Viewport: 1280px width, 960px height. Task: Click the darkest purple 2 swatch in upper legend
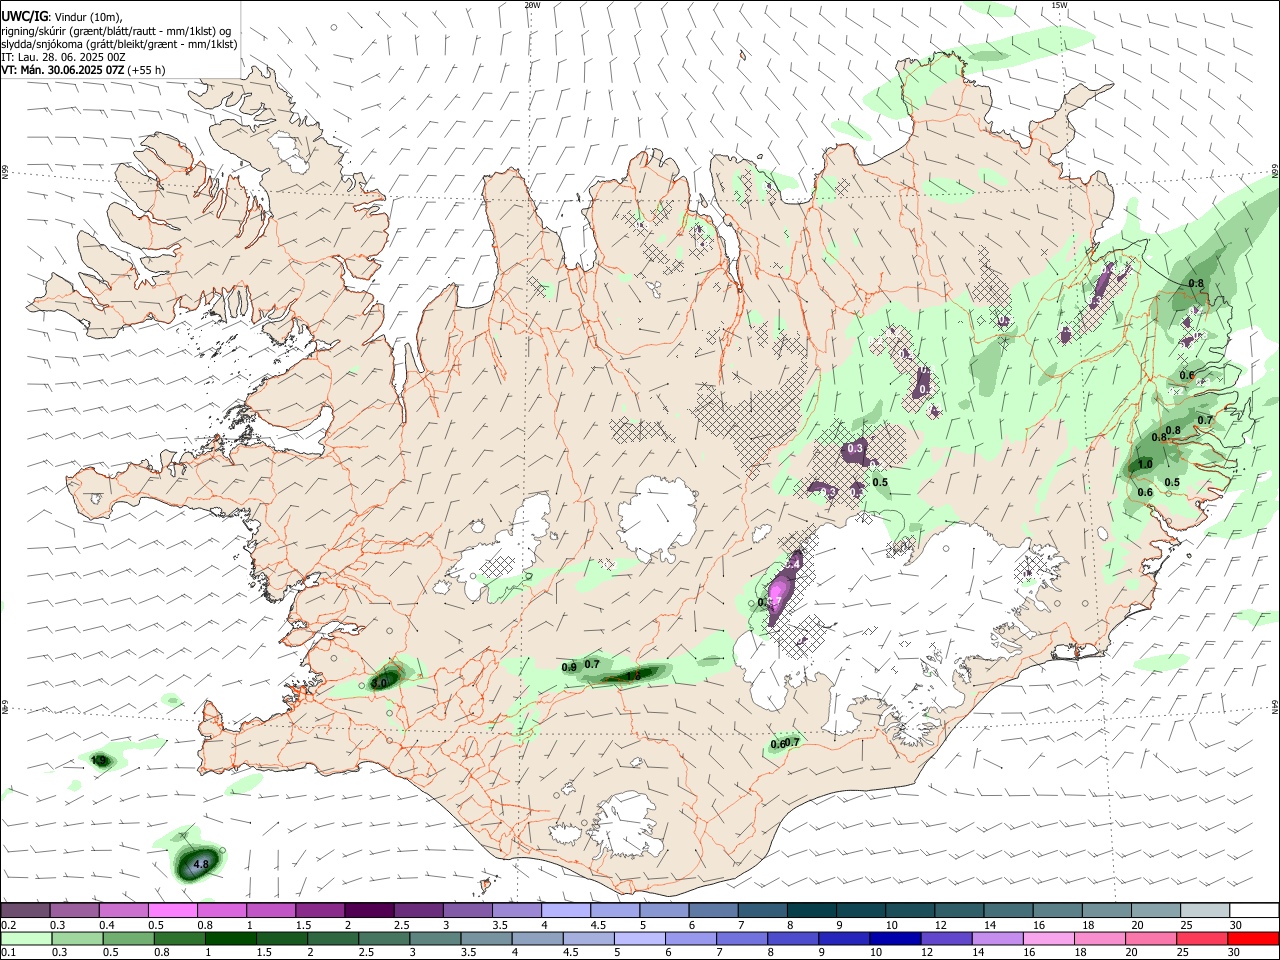pos(369,911)
